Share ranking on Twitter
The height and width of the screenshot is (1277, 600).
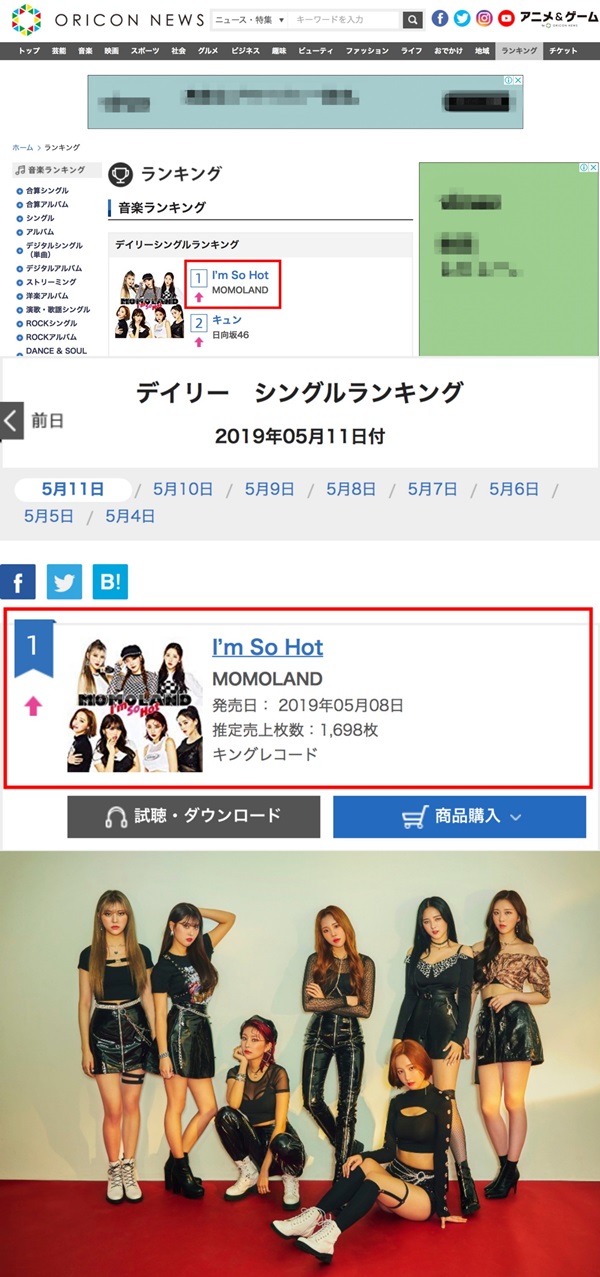pyautogui.click(x=64, y=582)
